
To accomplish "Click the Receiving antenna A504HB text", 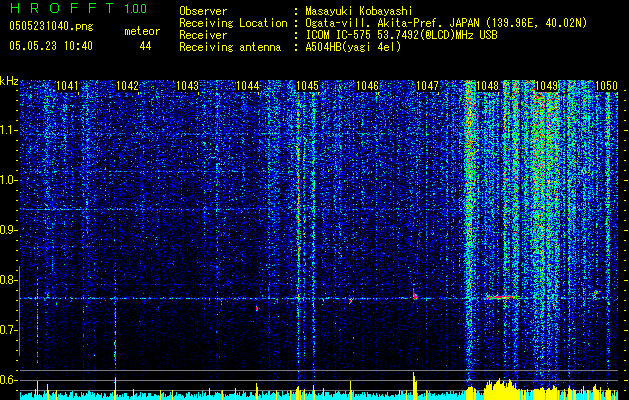I will (290, 47).
